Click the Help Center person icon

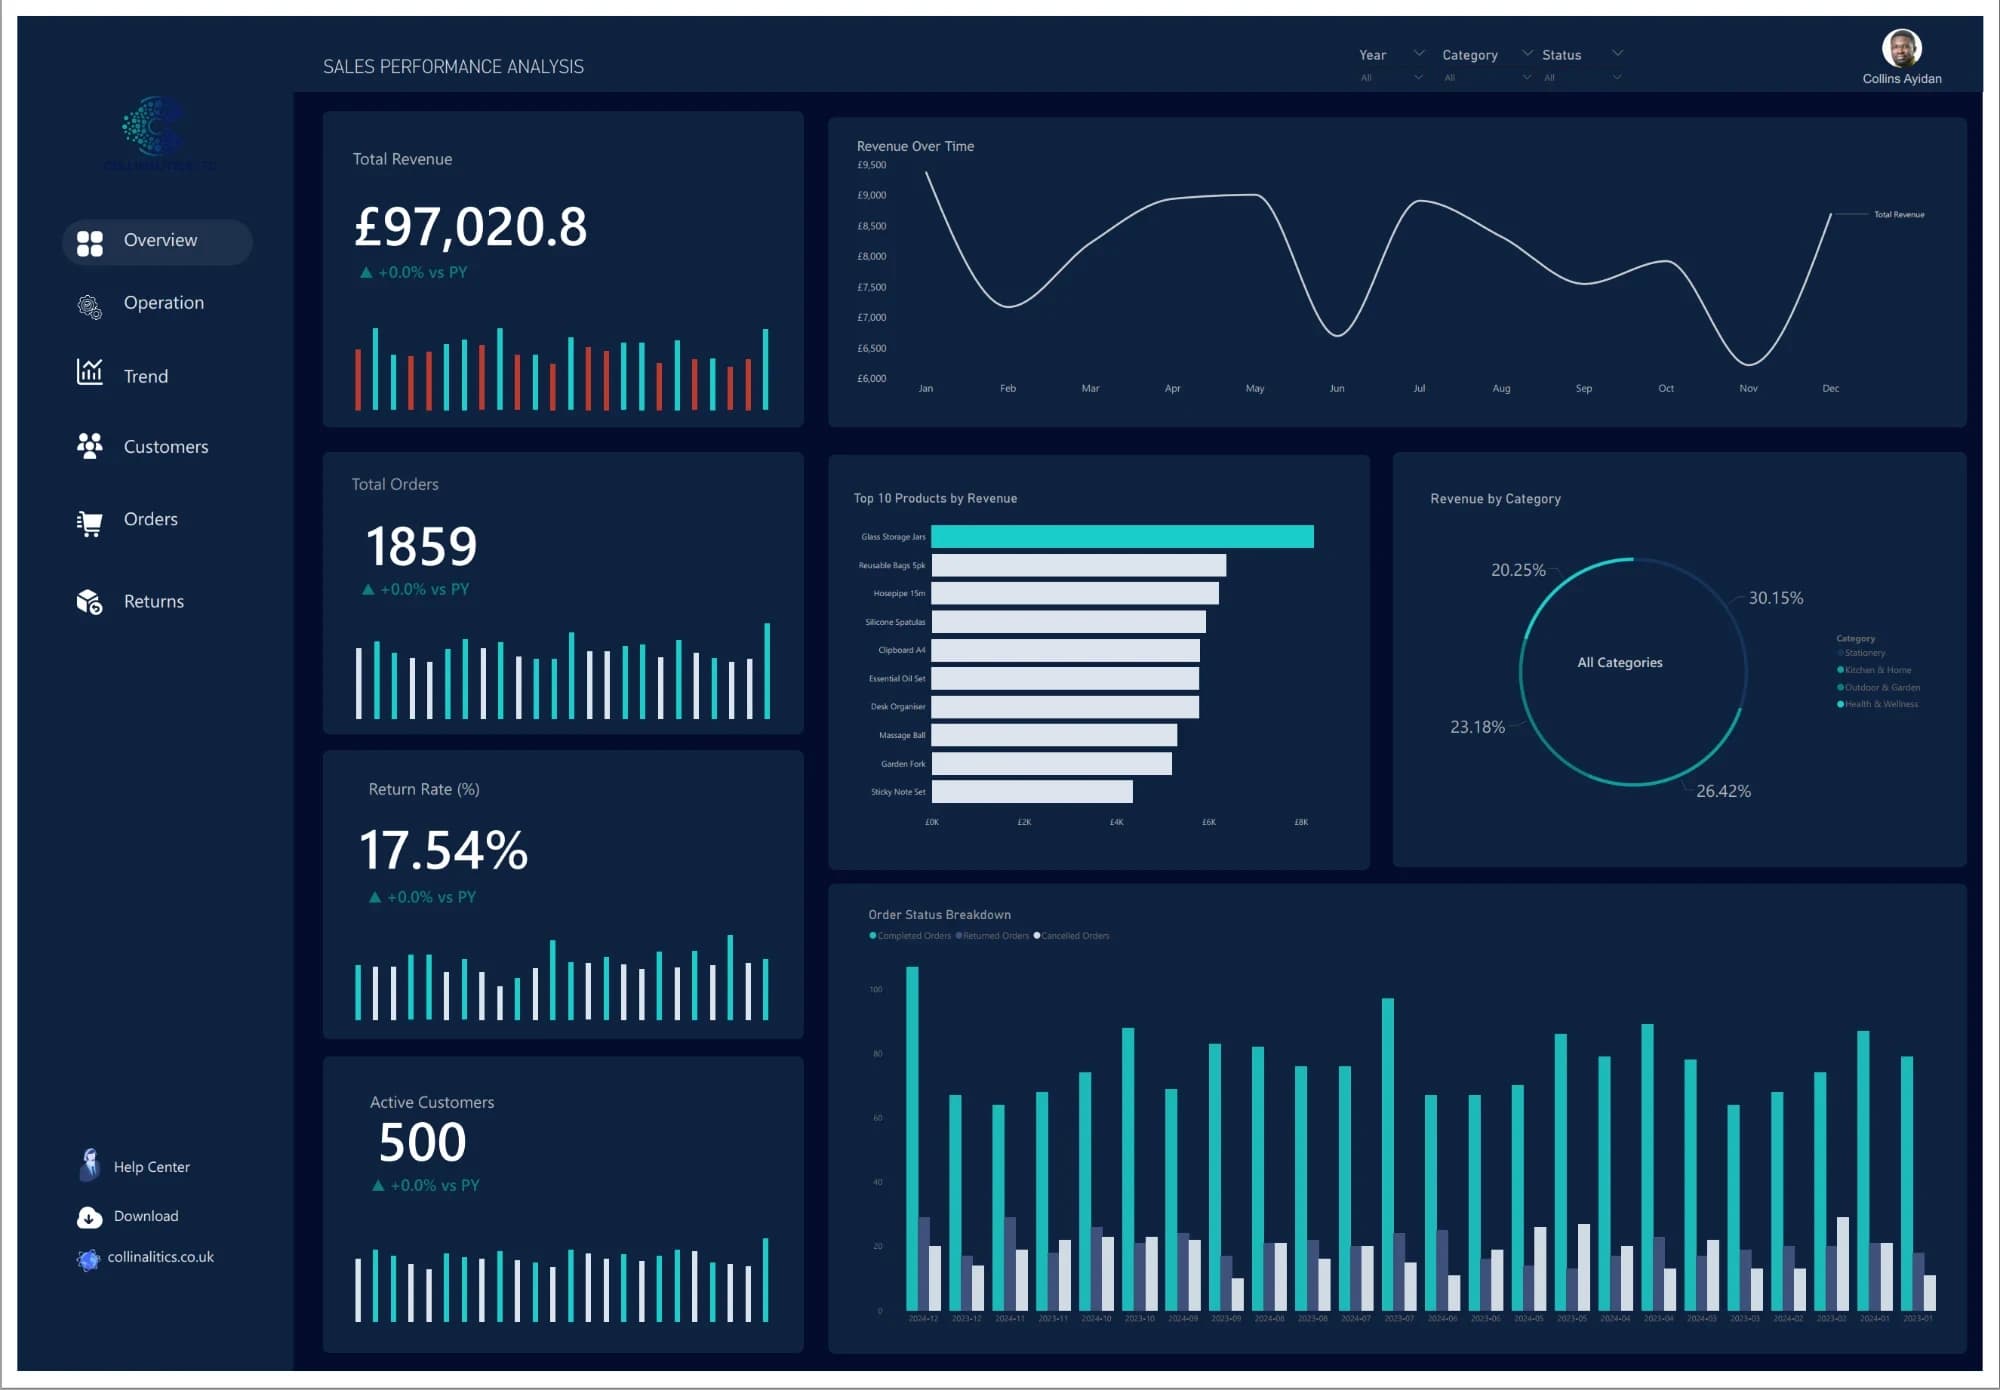(90, 1165)
